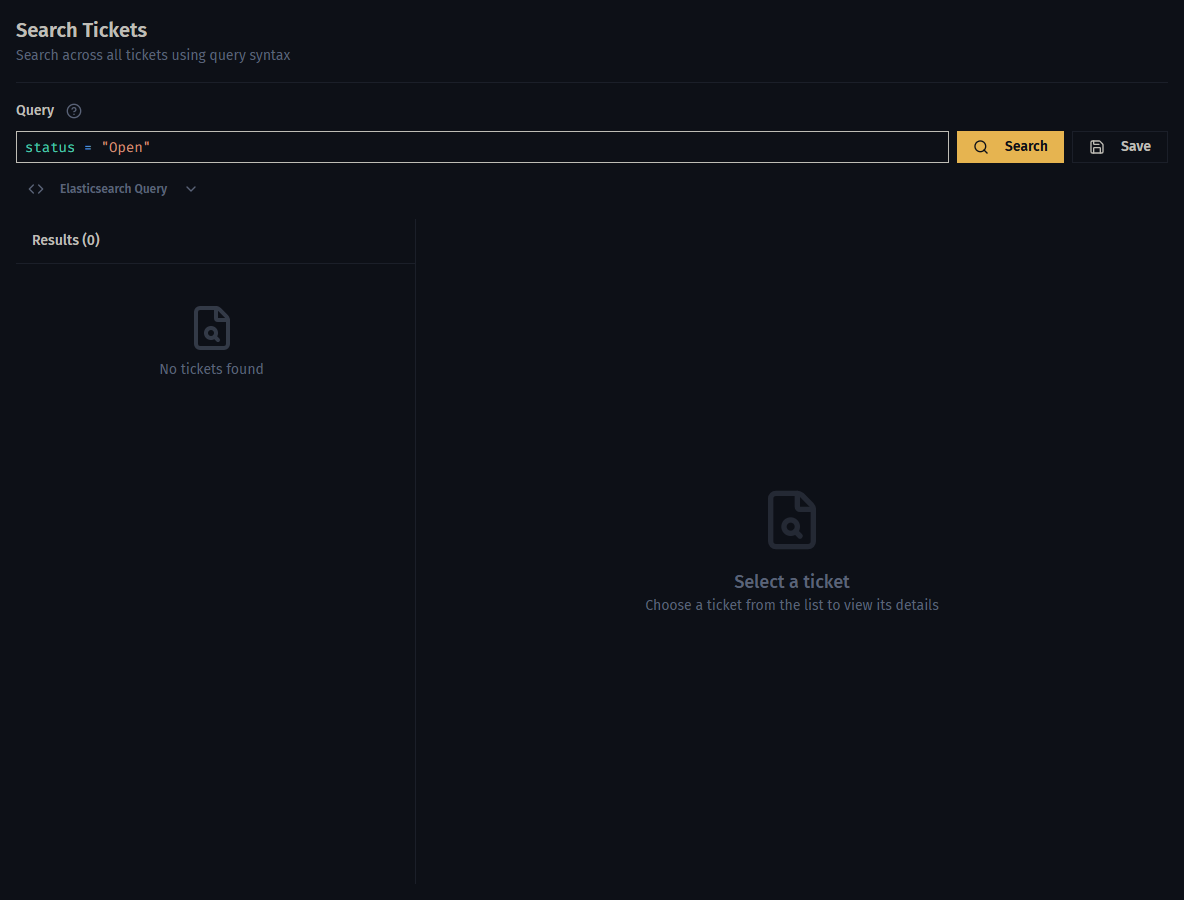Image resolution: width=1184 pixels, height=900 pixels.
Task: Click the "Select a ticket" heading
Action: (x=791, y=582)
